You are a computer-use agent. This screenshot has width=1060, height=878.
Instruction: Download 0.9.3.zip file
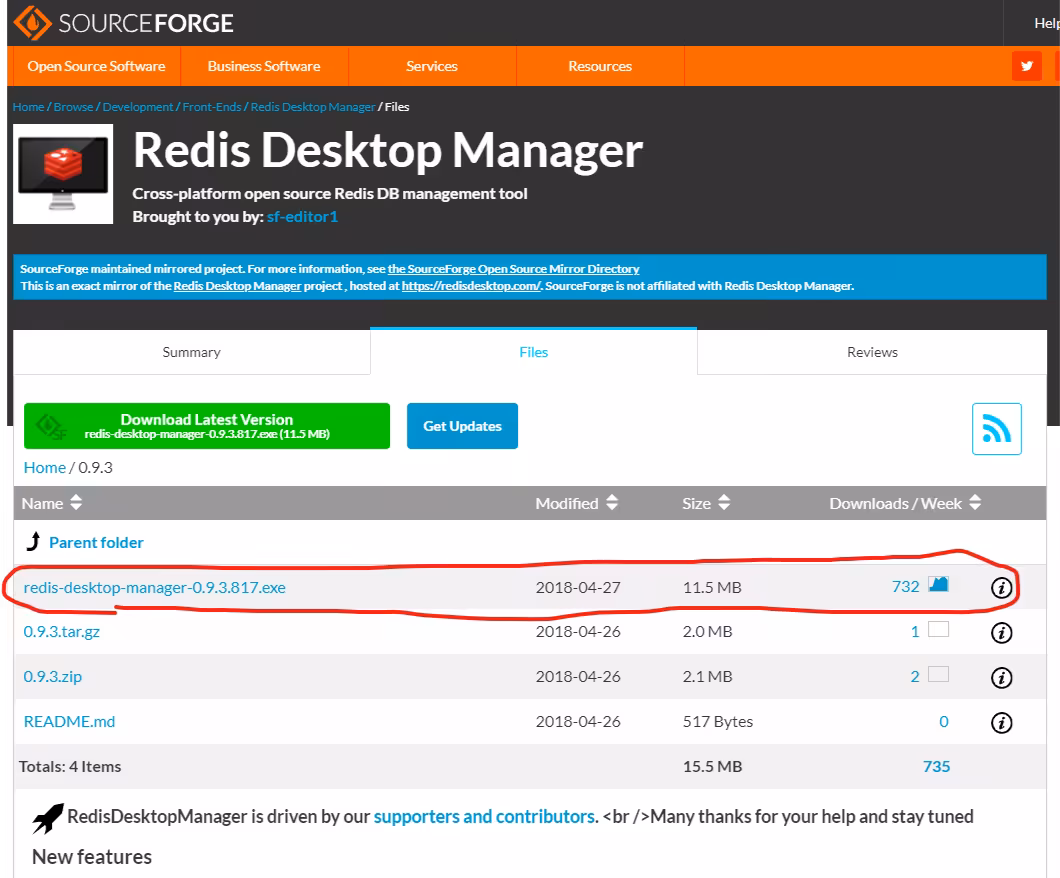(53, 677)
